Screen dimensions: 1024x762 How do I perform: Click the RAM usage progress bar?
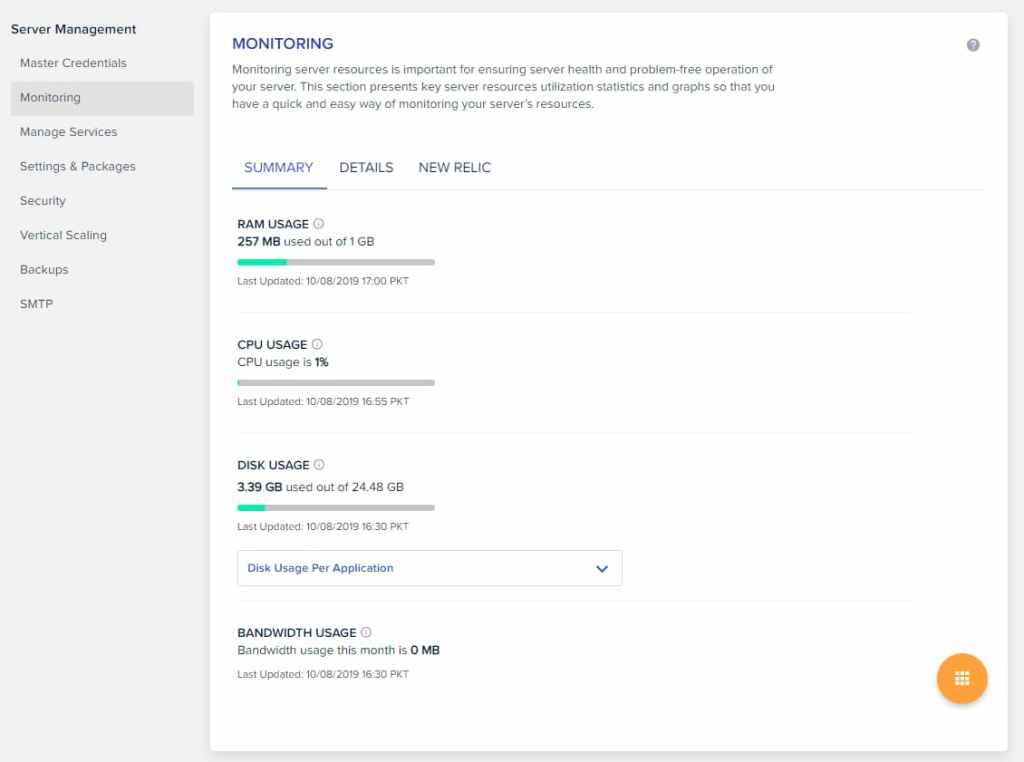point(335,262)
